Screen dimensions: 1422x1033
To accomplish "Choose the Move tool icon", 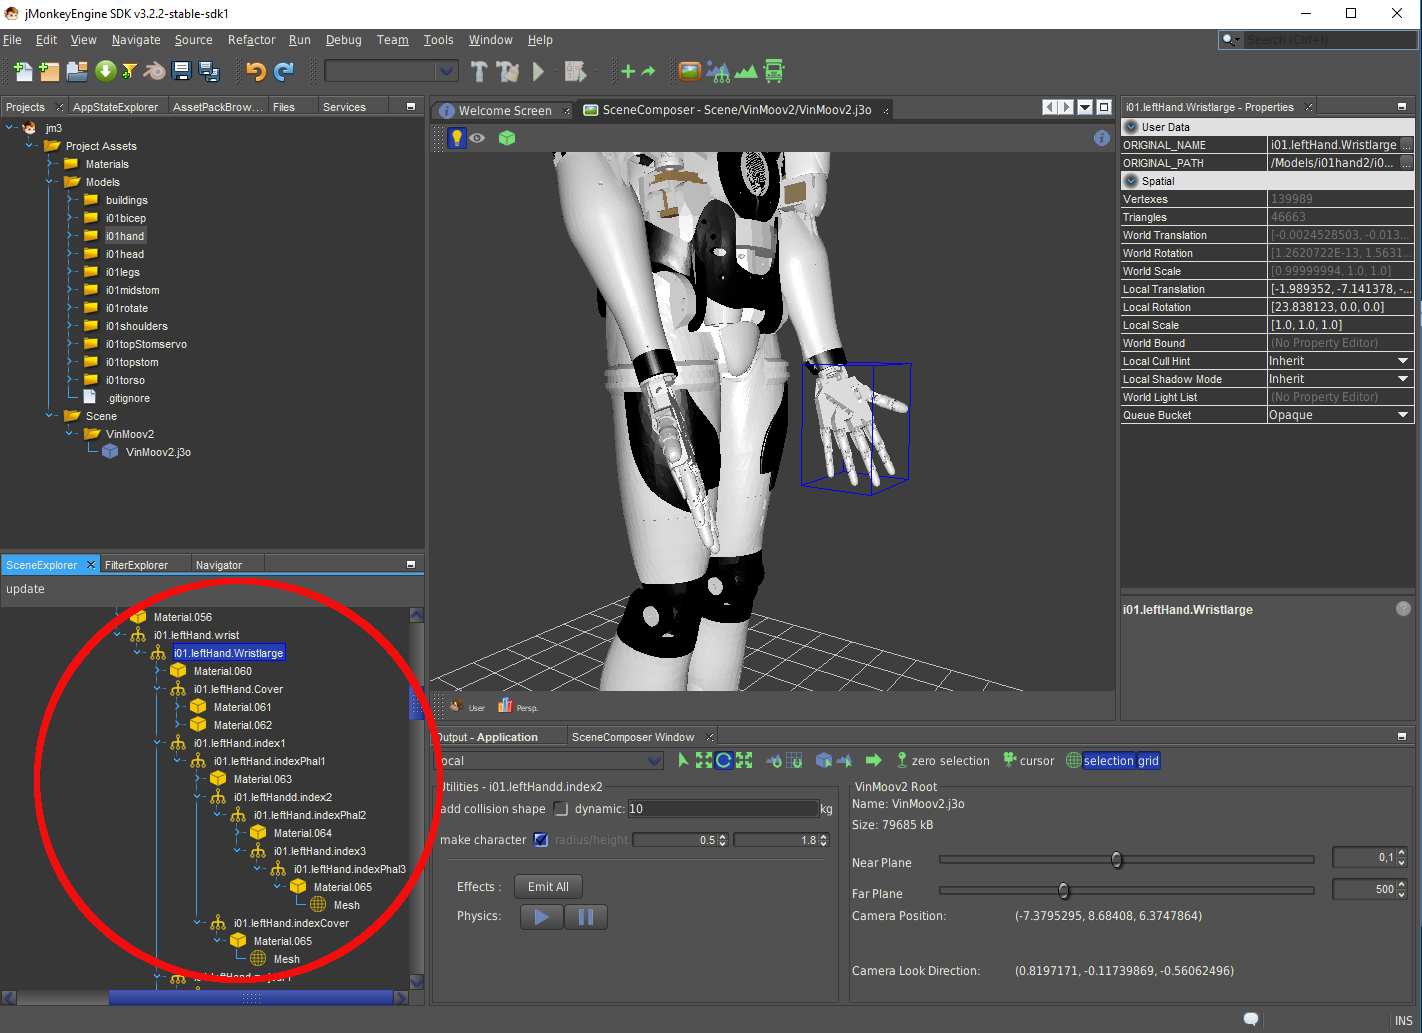I will tap(704, 760).
